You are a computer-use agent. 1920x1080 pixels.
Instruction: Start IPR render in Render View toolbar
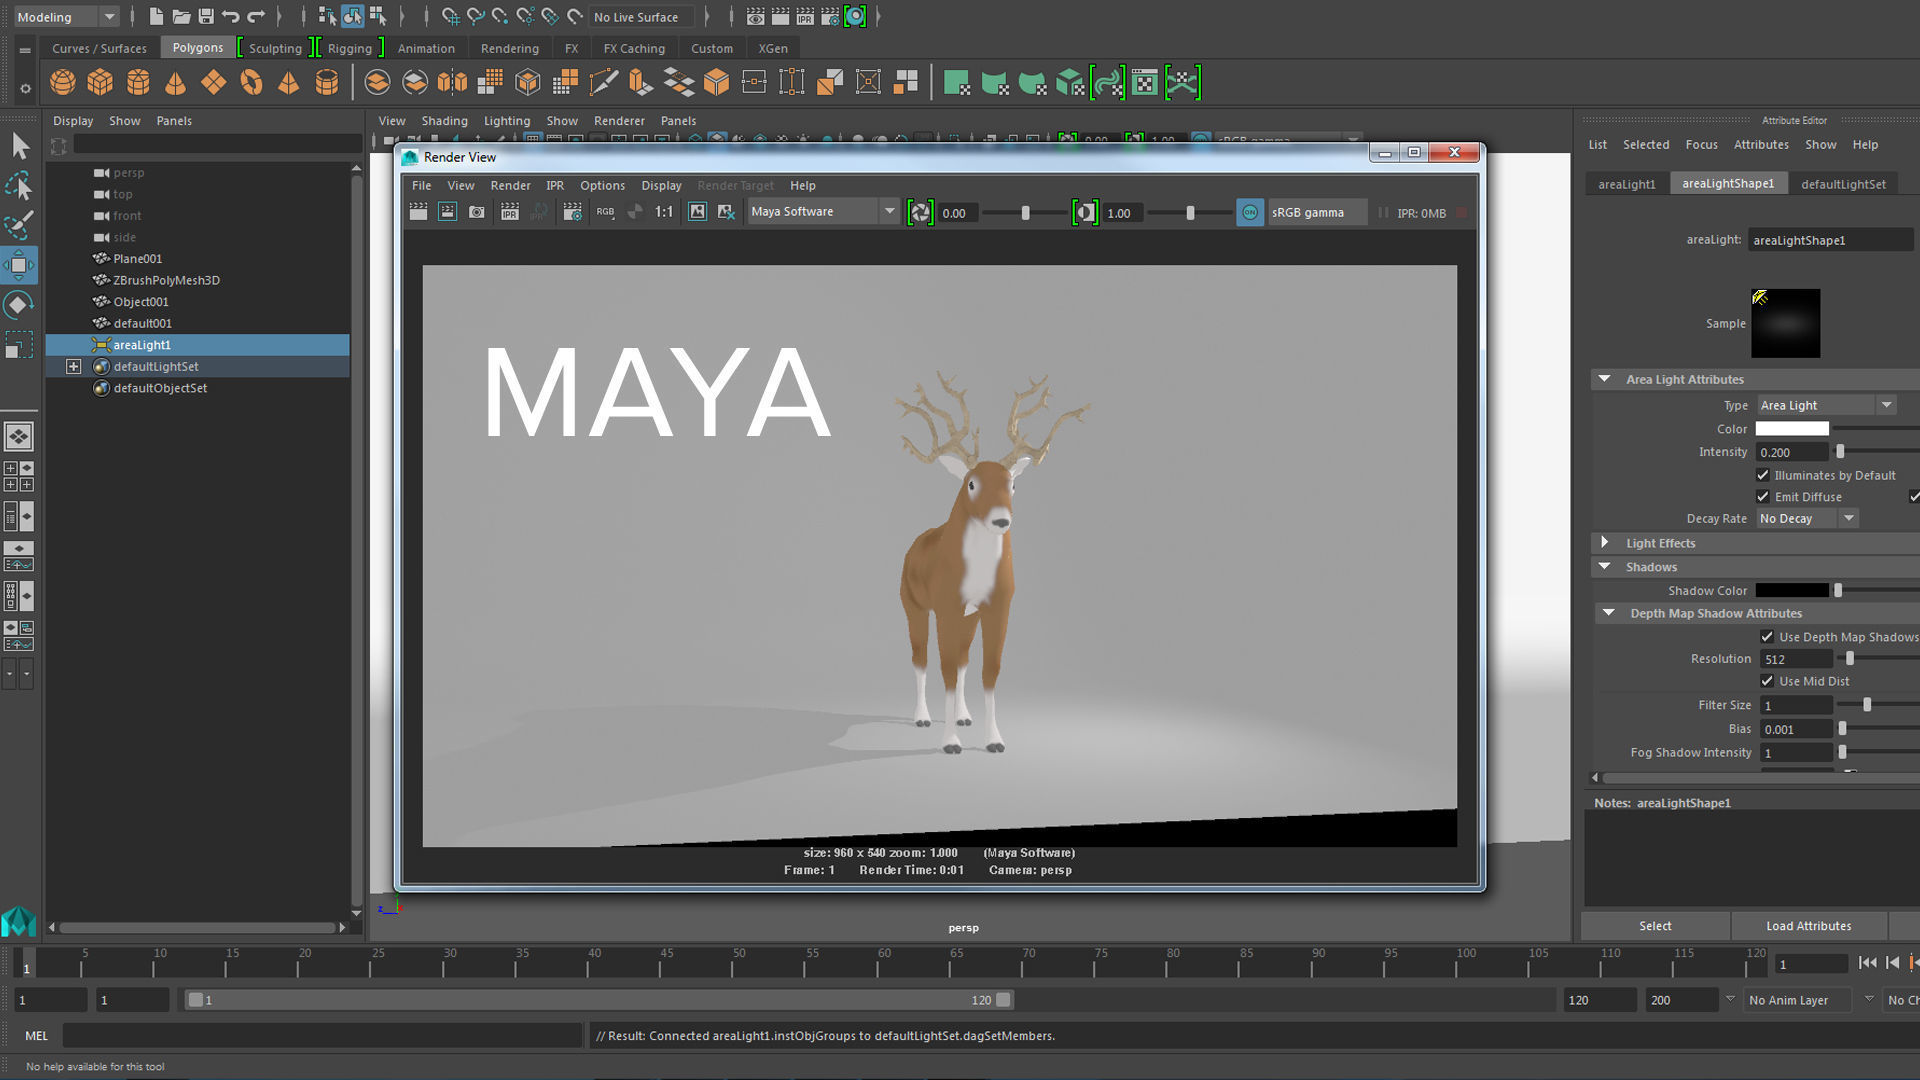[x=509, y=212]
